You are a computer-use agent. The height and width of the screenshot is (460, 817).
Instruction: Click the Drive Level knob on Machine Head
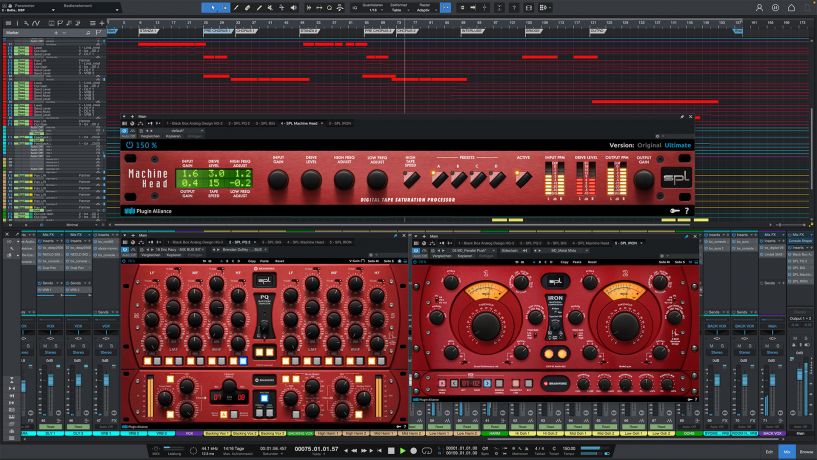[x=311, y=180]
